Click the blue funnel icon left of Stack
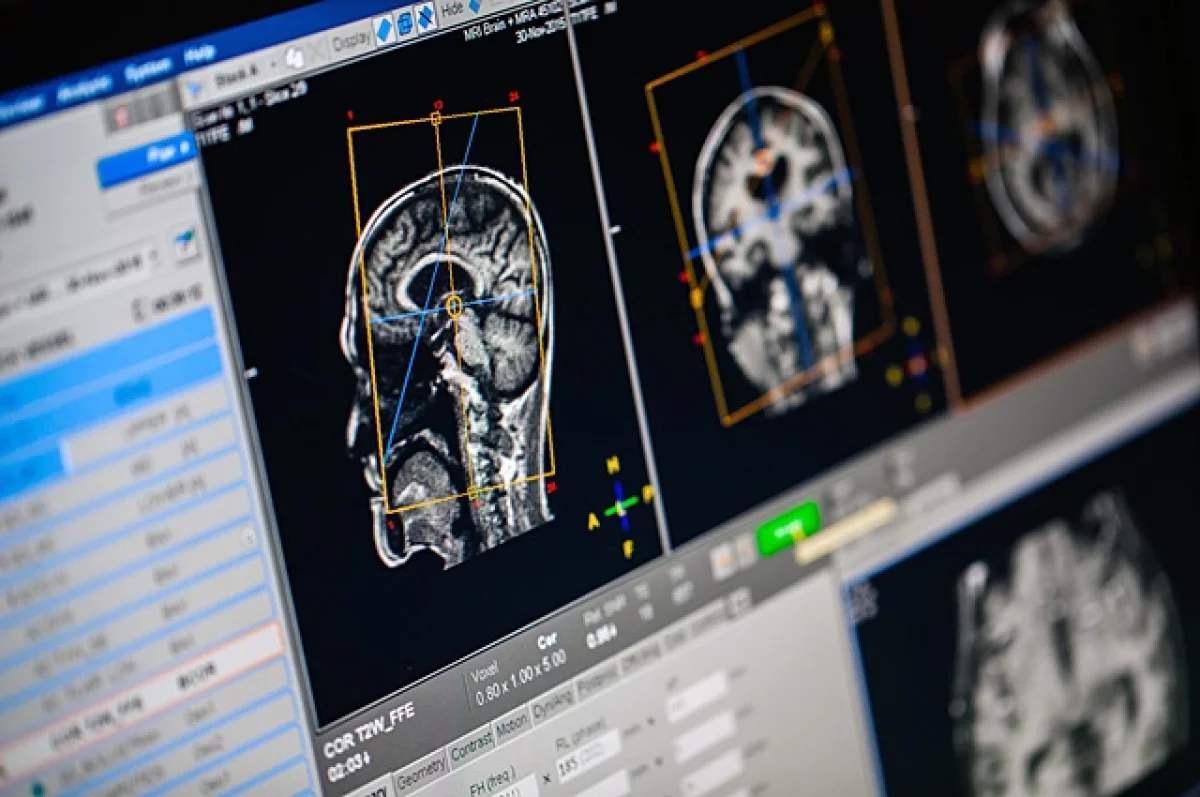This screenshot has width=1200, height=797. pos(194,86)
